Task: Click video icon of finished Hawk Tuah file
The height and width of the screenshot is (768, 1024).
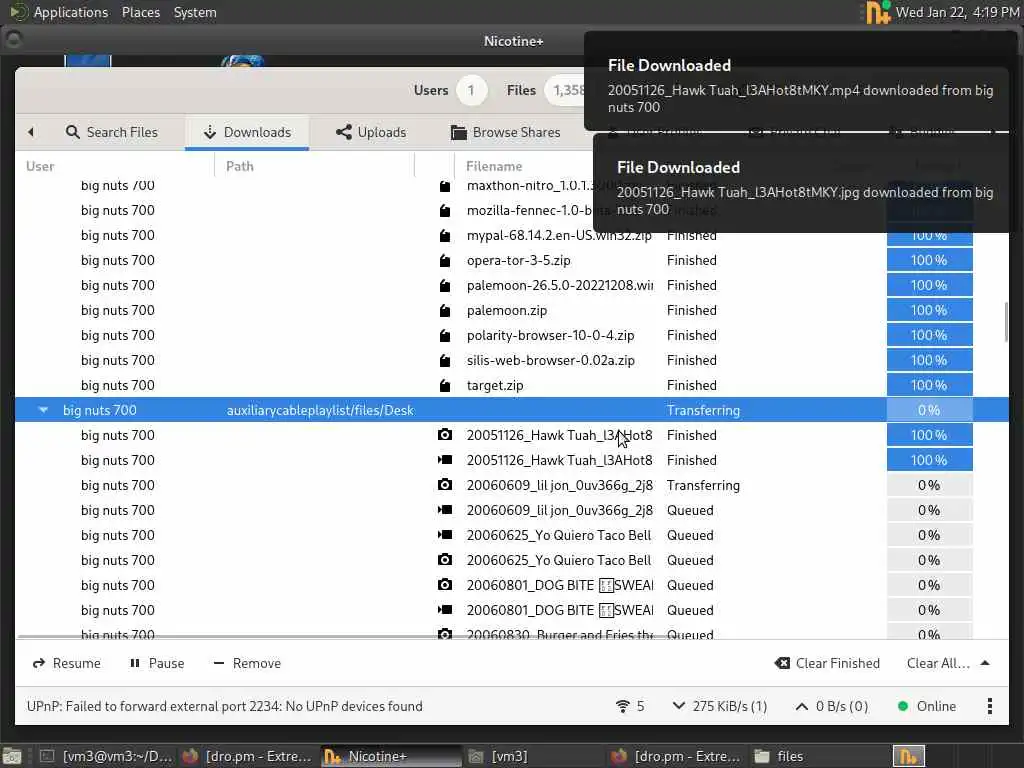Action: (x=445, y=460)
